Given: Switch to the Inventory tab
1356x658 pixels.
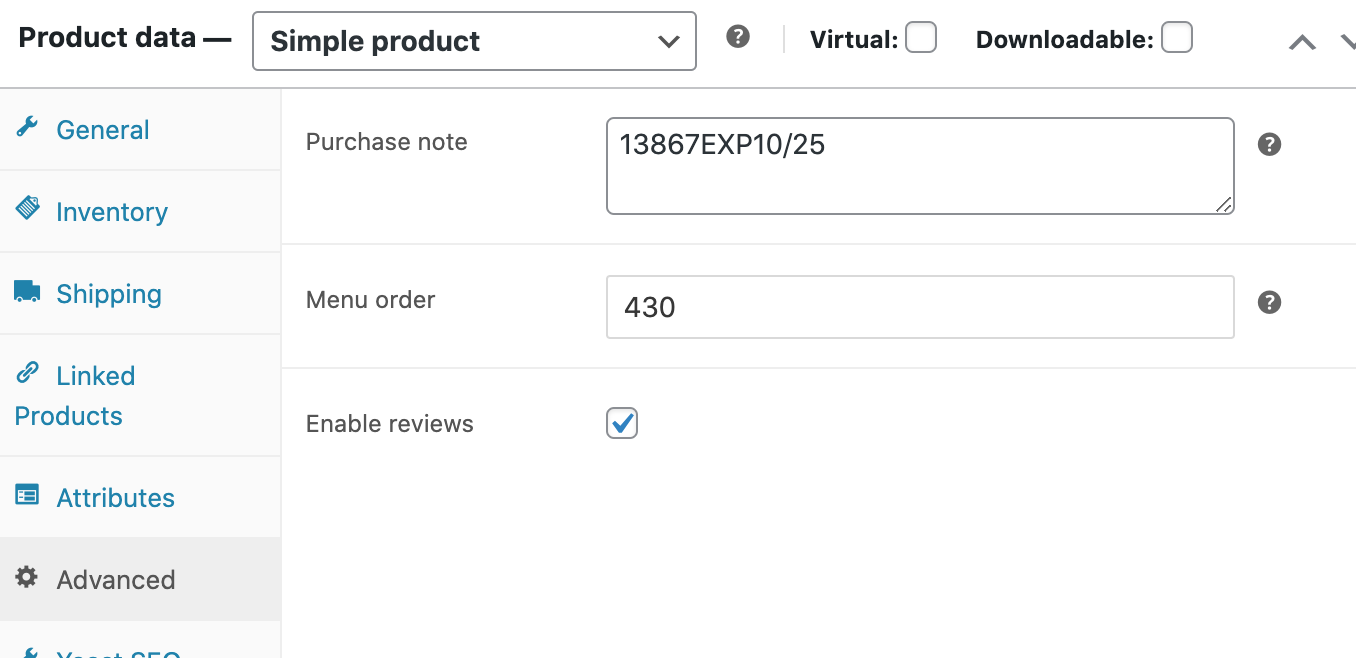Looking at the screenshot, I should click(x=112, y=212).
